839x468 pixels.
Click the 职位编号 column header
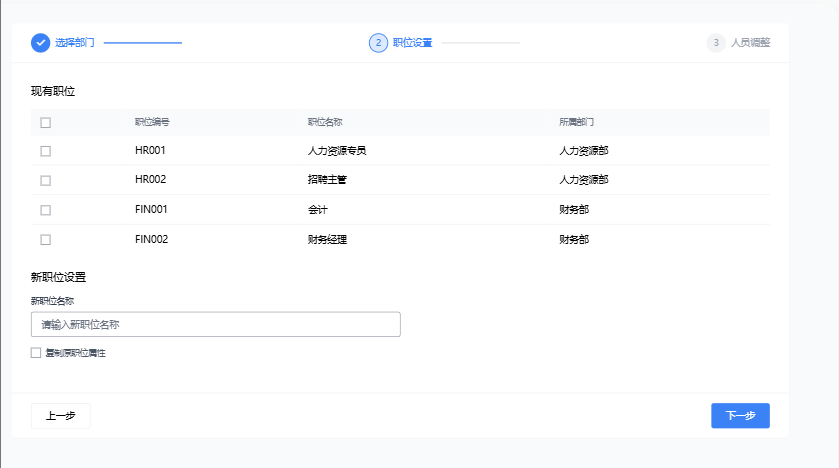point(152,123)
